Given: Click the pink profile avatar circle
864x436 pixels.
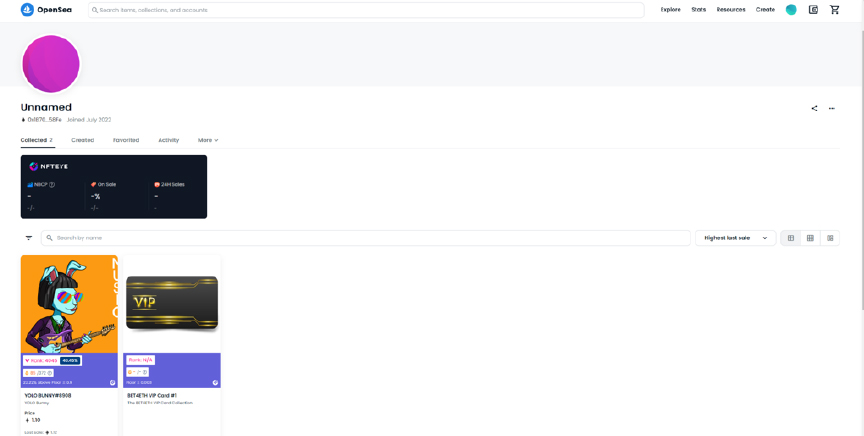Looking at the screenshot, I should click(51, 64).
